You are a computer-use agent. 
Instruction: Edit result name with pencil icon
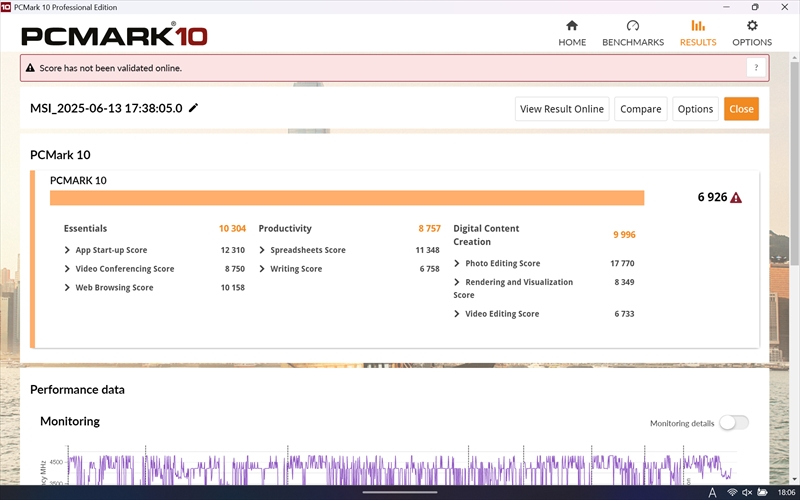coord(193,108)
